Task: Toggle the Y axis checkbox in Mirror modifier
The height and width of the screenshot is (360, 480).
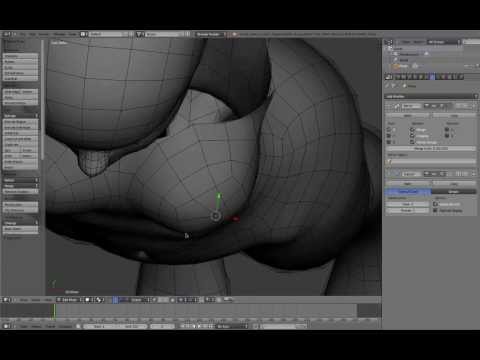Action: tap(389, 136)
